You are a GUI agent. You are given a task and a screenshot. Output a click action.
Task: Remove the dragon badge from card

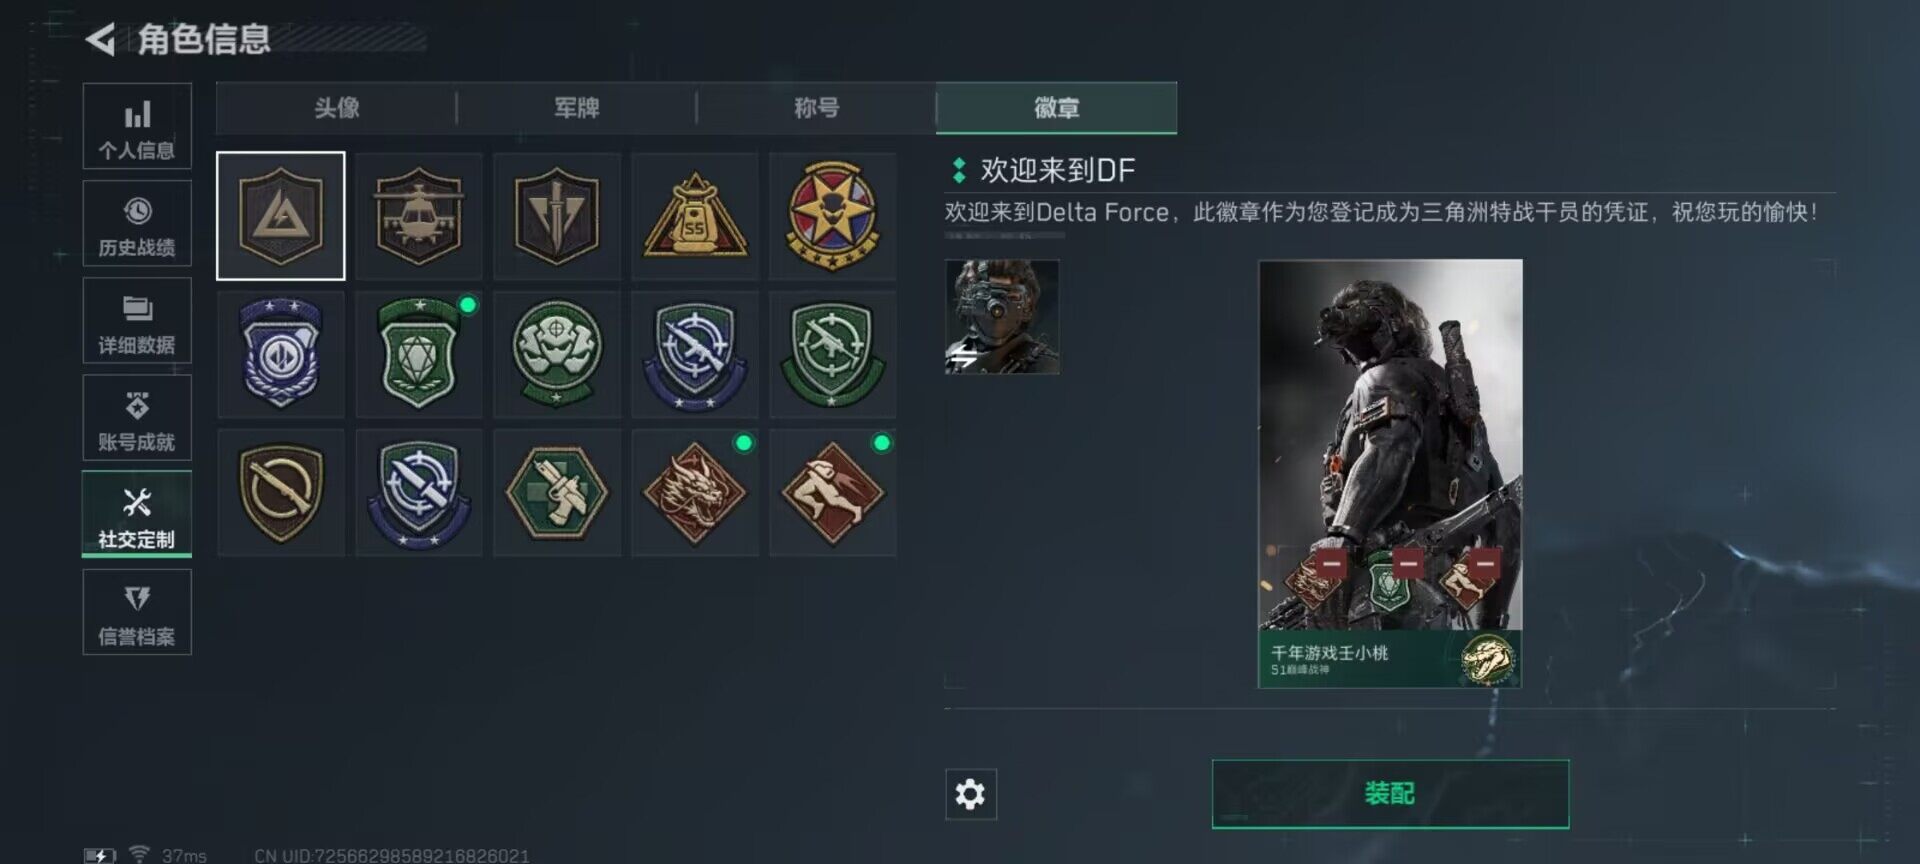(1330, 564)
